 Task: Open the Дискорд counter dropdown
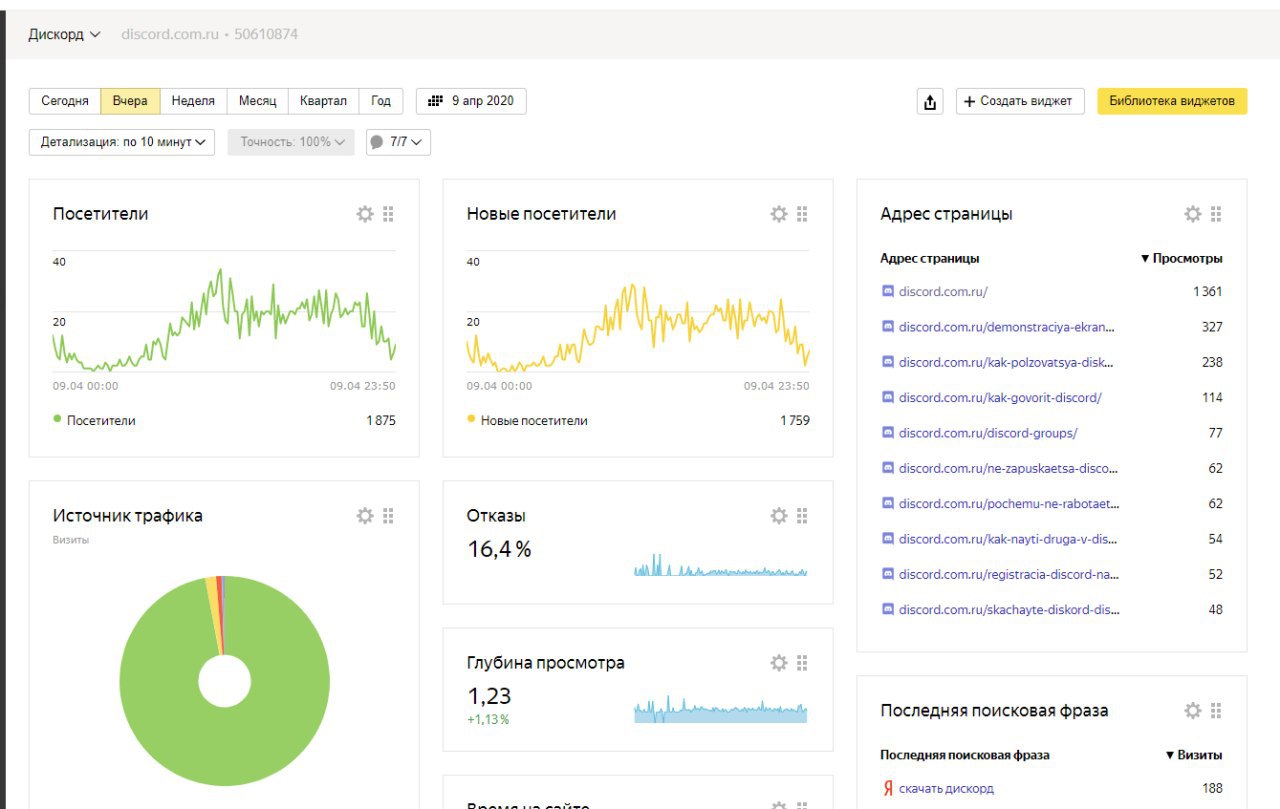64,34
